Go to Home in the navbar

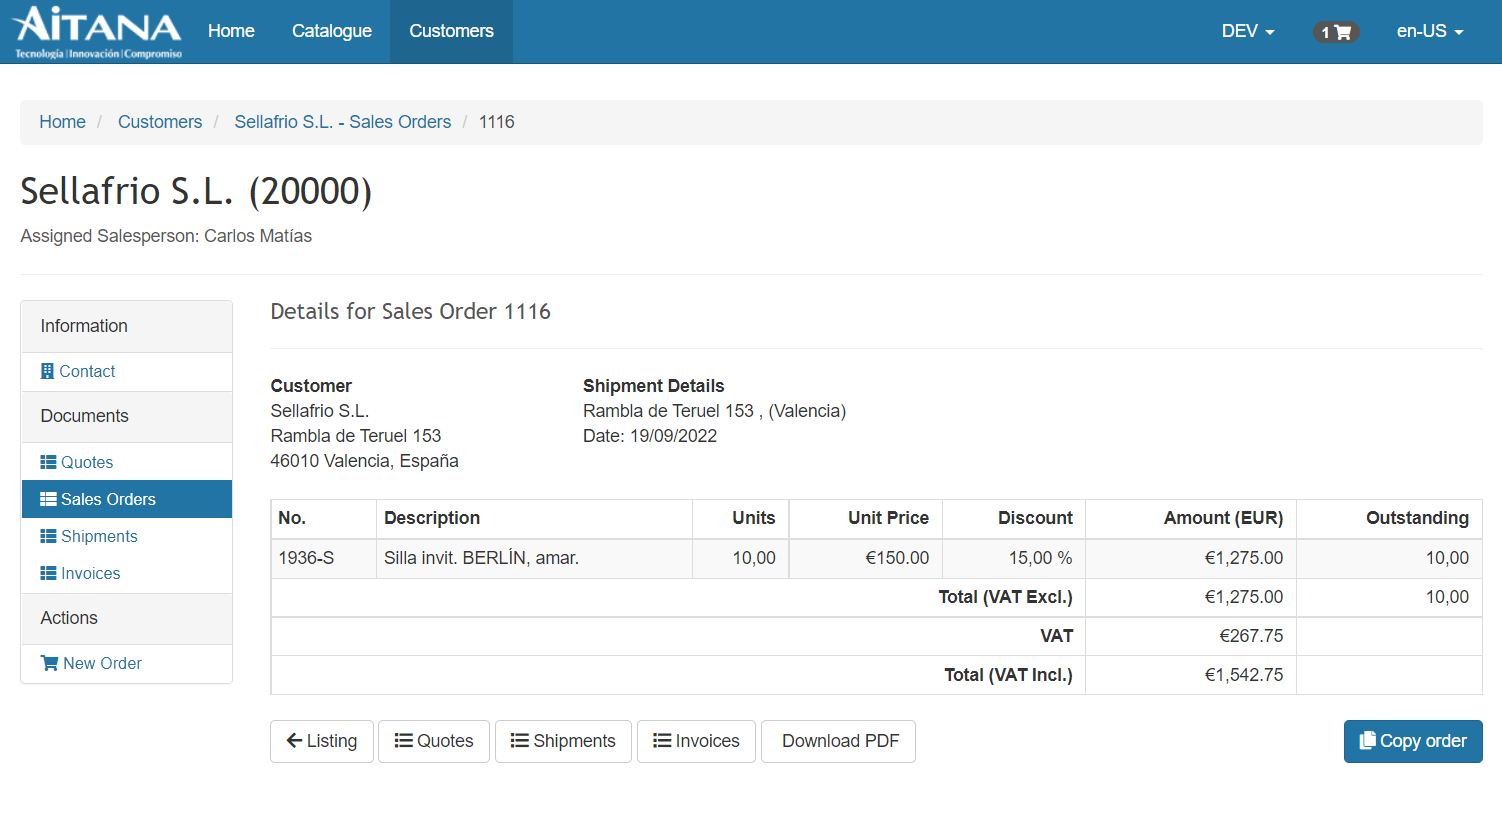[x=231, y=32]
